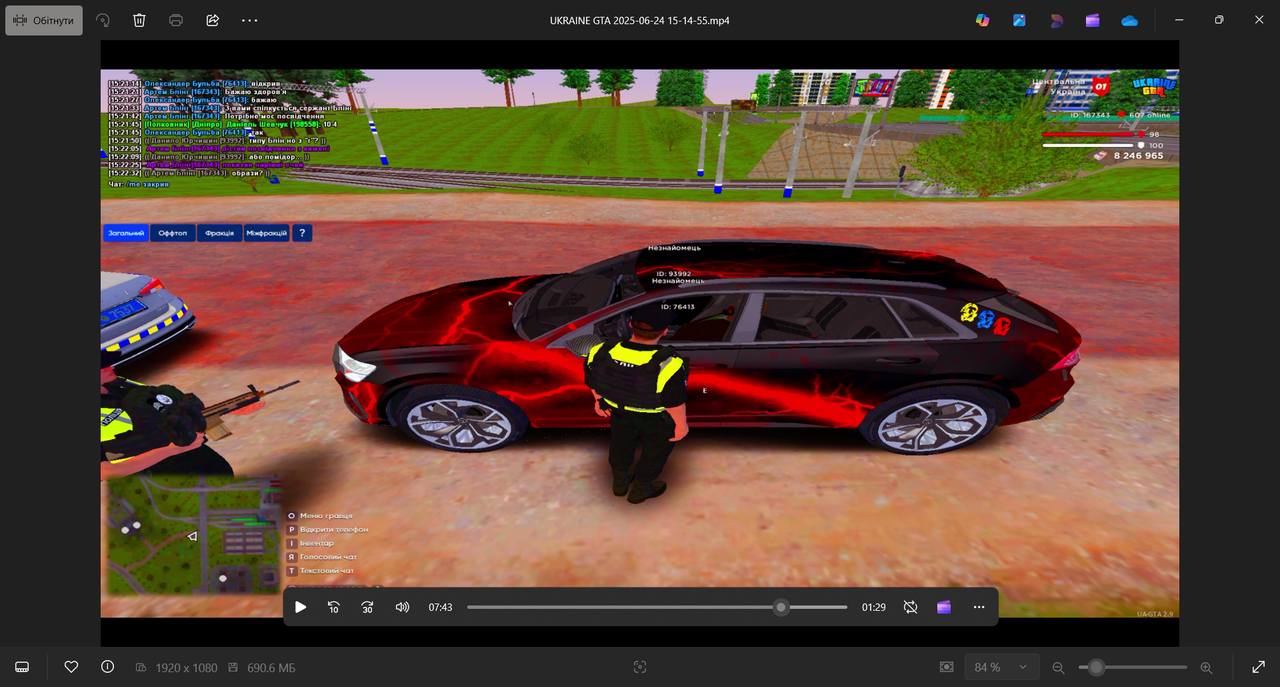Viewport: 1280px width, 687px height.
Task: Open the top toolbar three-dots menu
Action: click(249, 20)
